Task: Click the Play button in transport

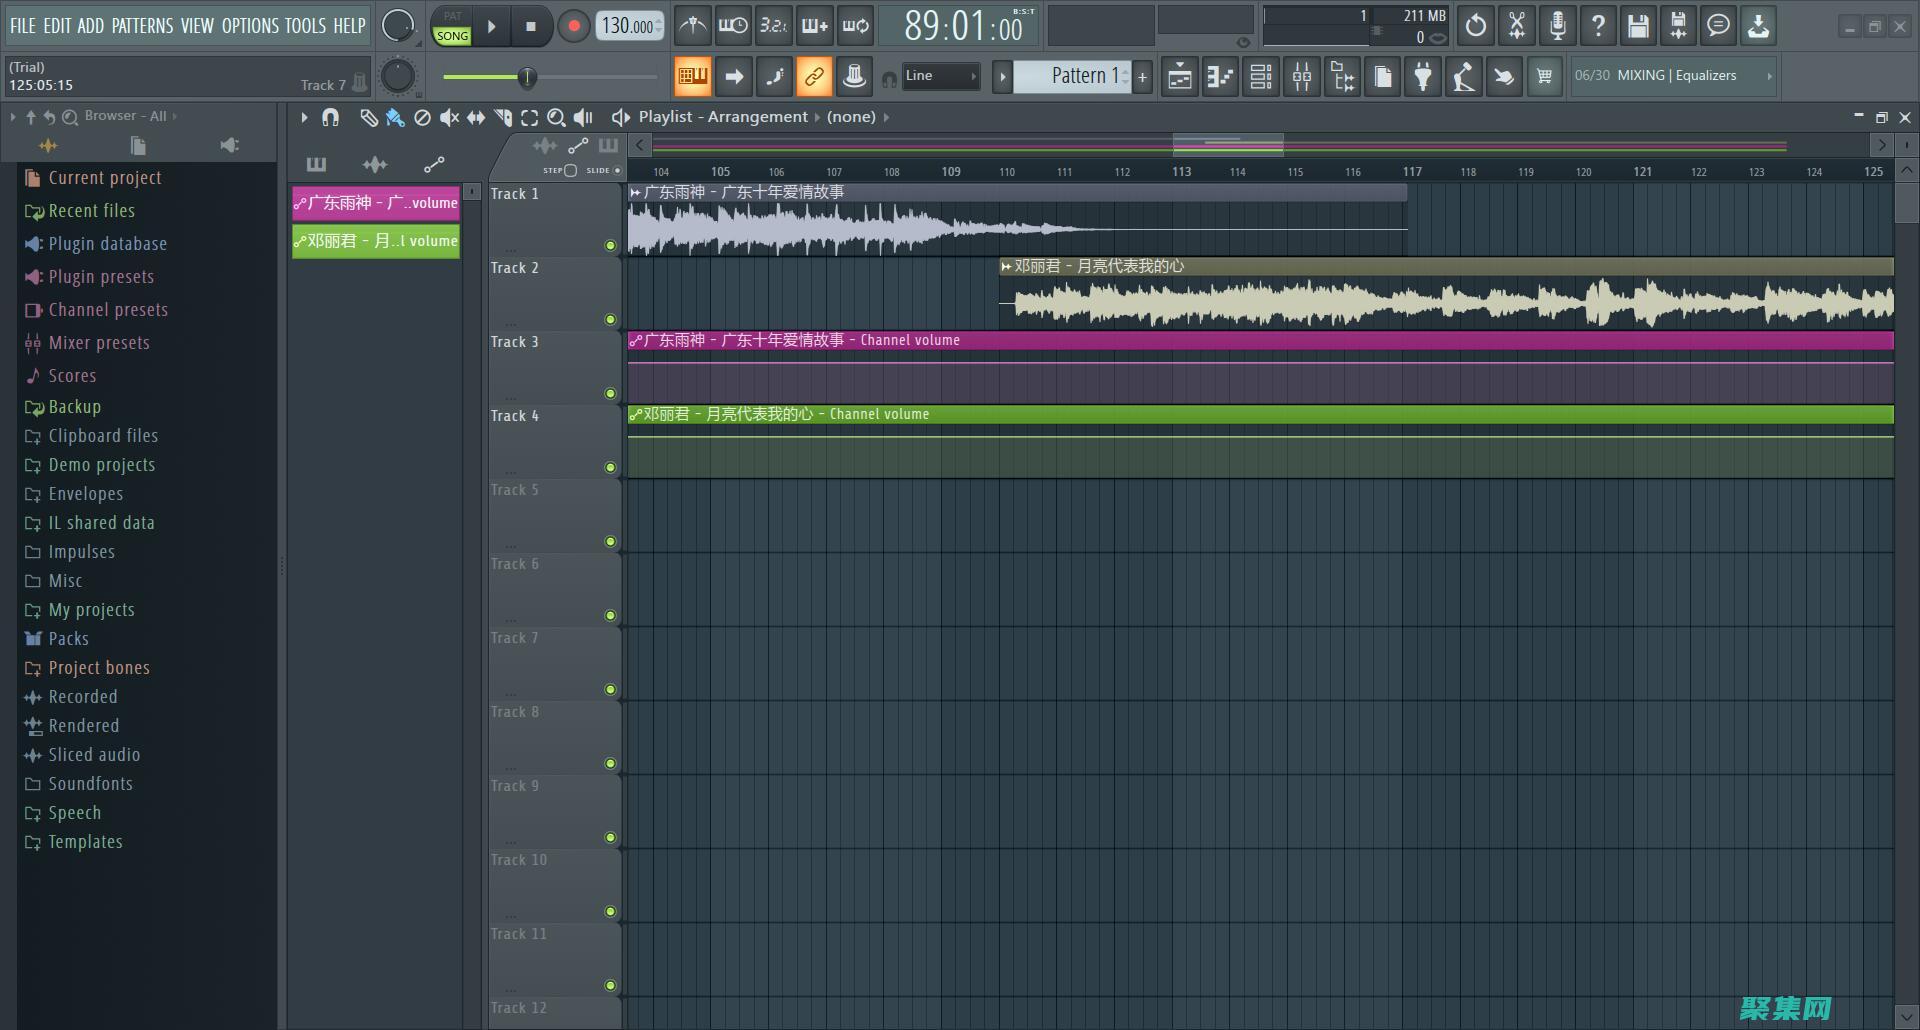Action: tap(491, 27)
